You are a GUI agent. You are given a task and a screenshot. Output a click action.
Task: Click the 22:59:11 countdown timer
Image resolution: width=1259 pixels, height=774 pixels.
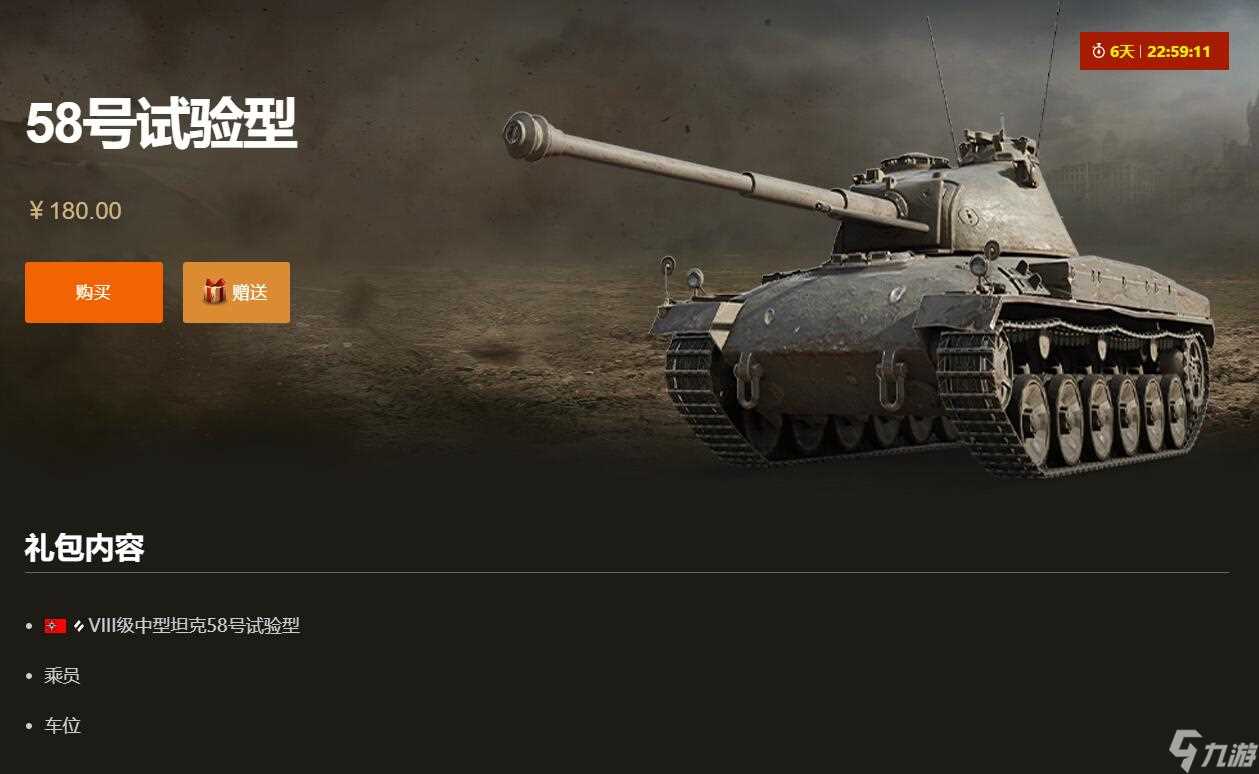(1179, 51)
